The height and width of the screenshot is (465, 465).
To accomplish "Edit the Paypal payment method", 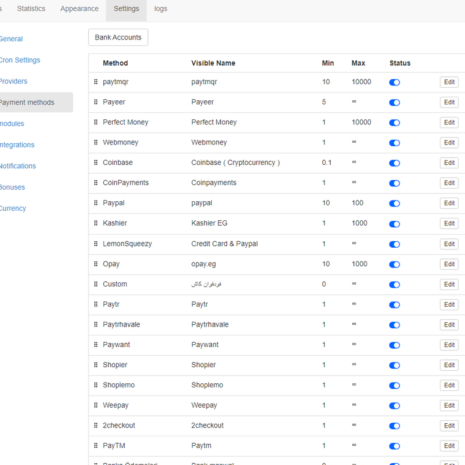I will (x=449, y=203).
